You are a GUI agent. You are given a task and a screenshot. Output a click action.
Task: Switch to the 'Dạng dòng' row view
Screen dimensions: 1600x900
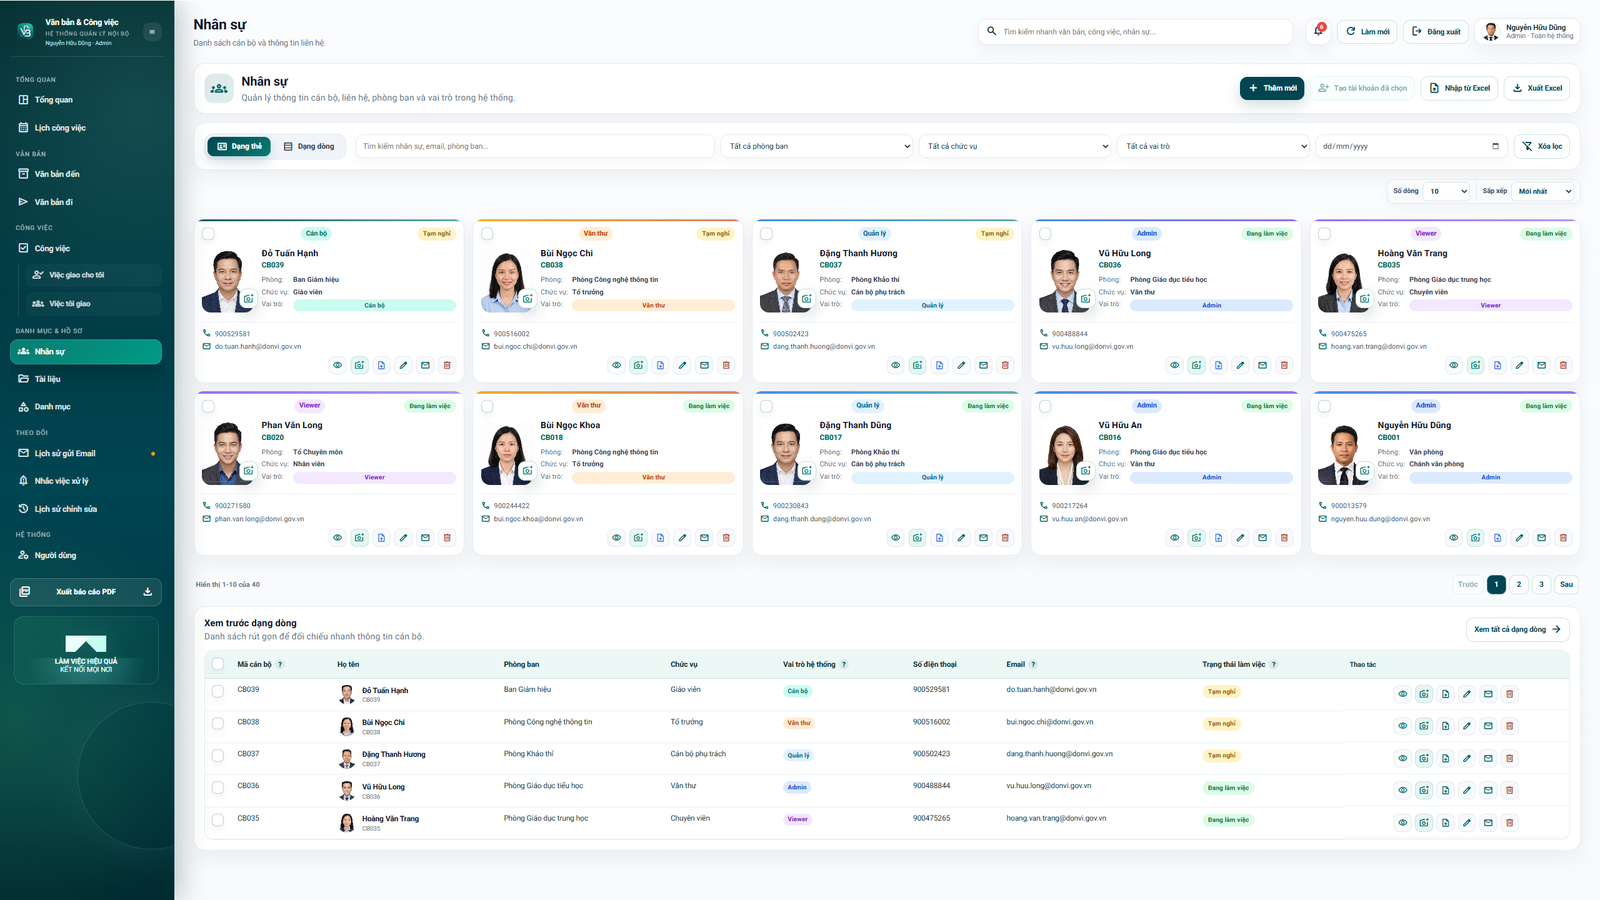coord(309,146)
